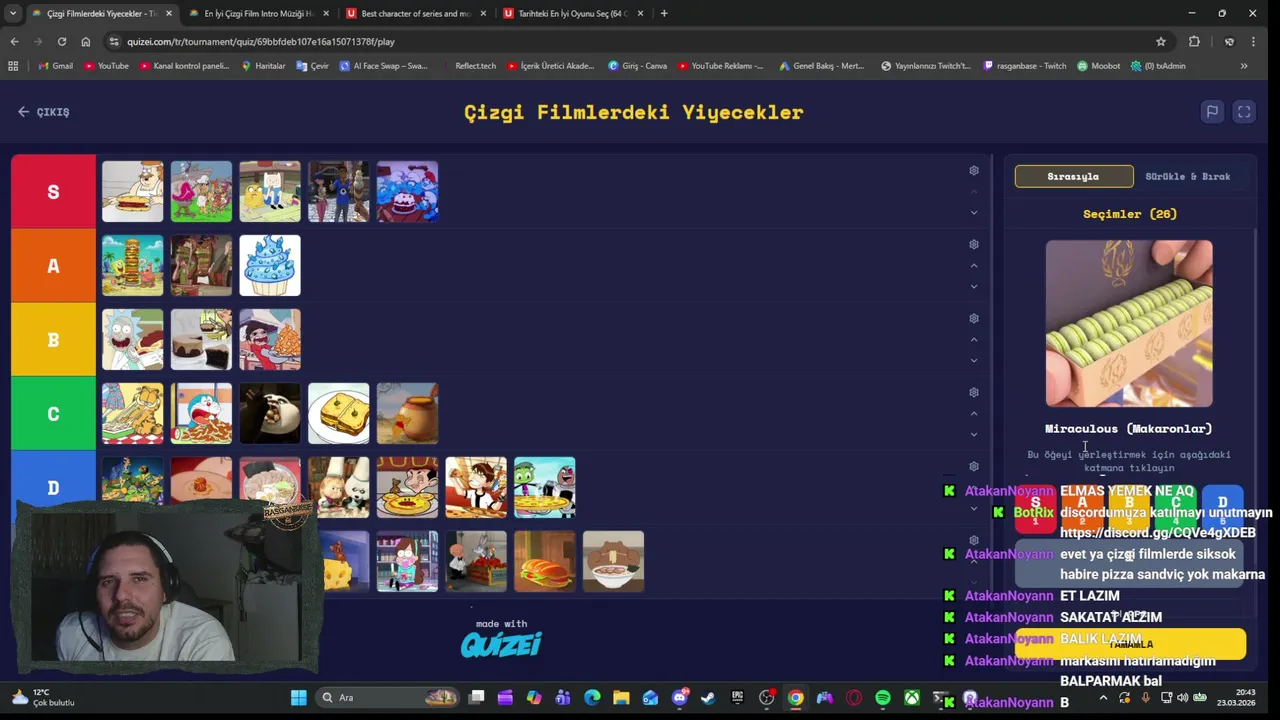
Task: Click the flag report icon top right
Action: tap(1212, 112)
